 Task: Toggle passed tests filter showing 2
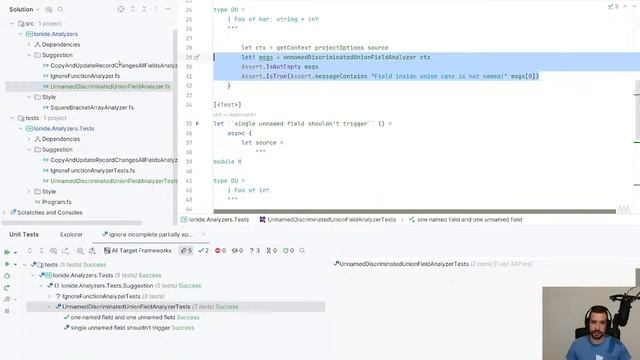coord(203,251)
